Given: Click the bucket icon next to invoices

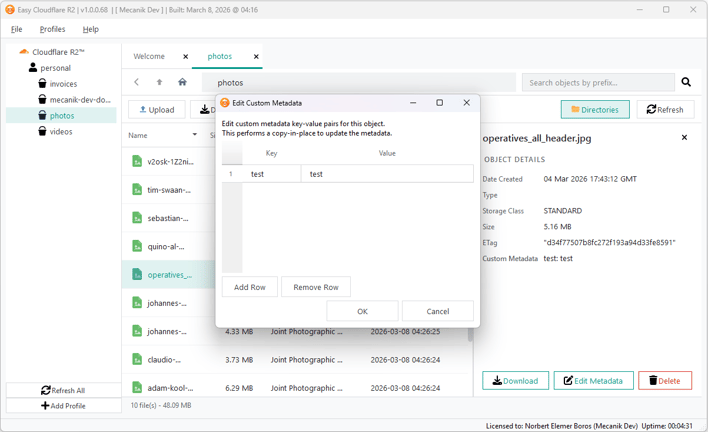Looking at the screenshot, I should coord(42,84).
